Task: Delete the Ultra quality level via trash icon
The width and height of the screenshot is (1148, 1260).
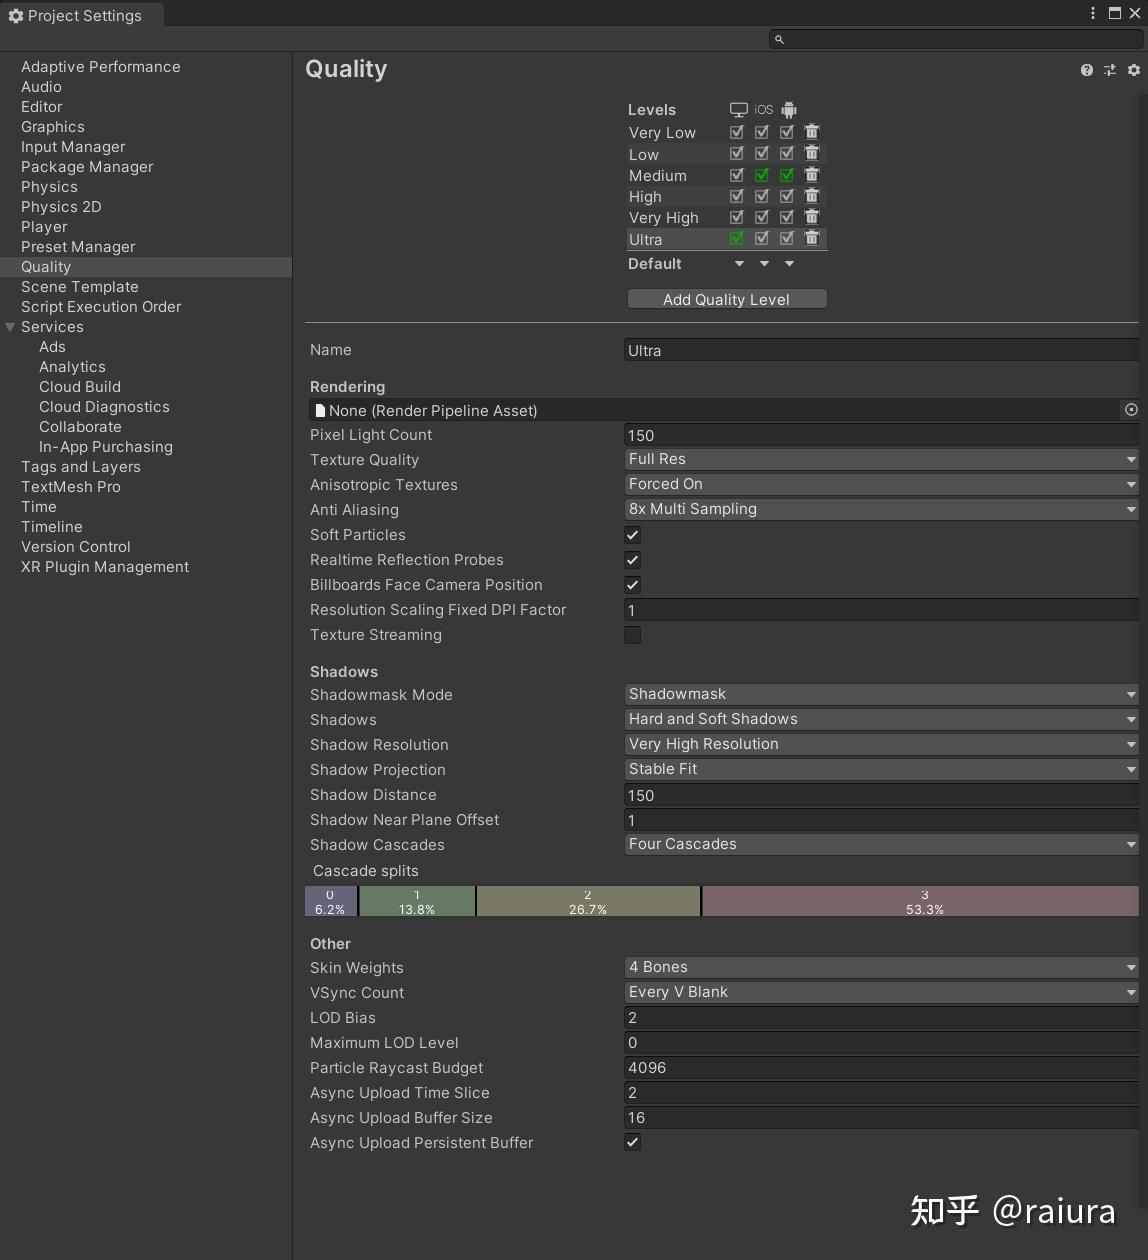Action: click(x=813, y=238)
